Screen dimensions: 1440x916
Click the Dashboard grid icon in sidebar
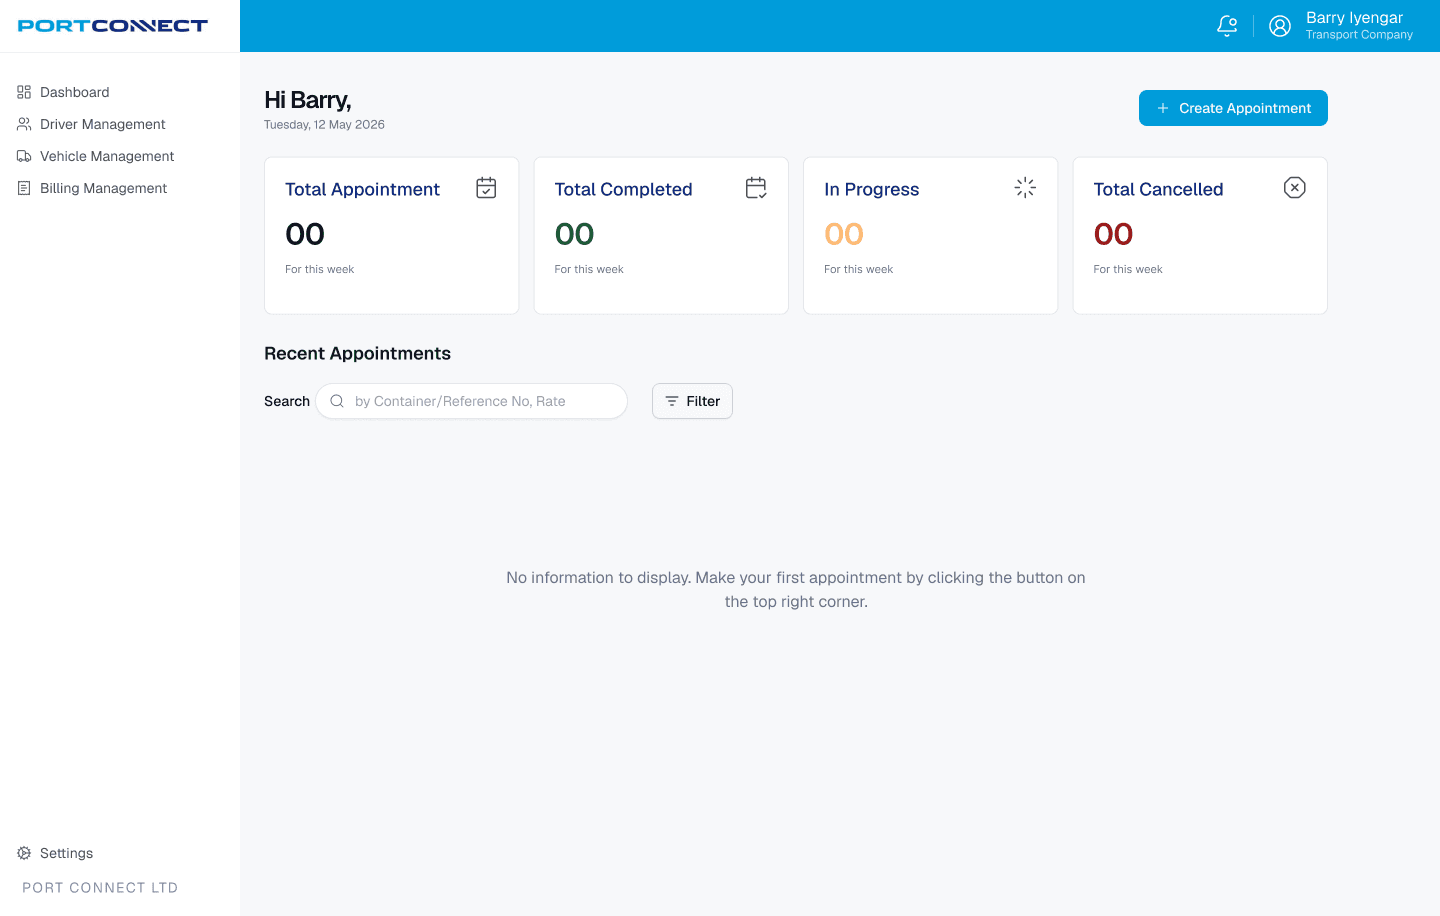tap(24, 92)
